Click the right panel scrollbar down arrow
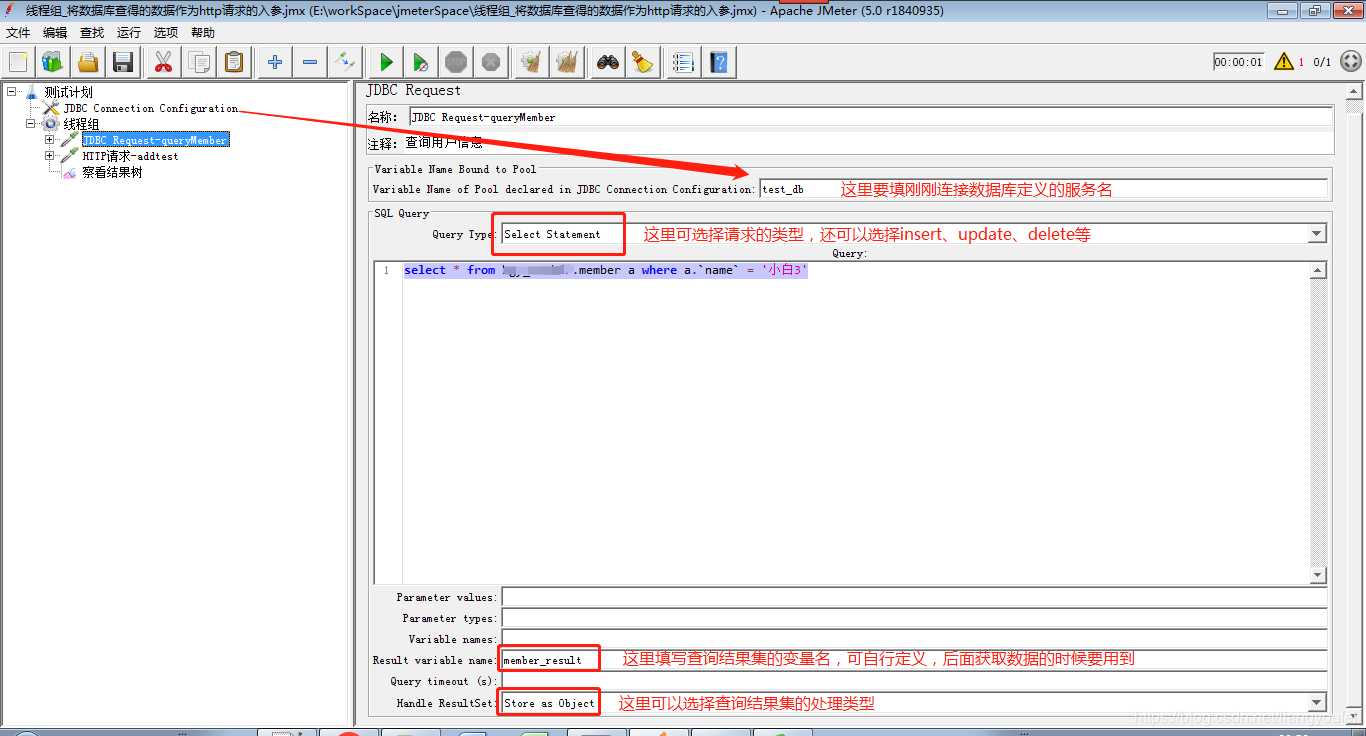The image size is (1366, 736). point(1354,716)
